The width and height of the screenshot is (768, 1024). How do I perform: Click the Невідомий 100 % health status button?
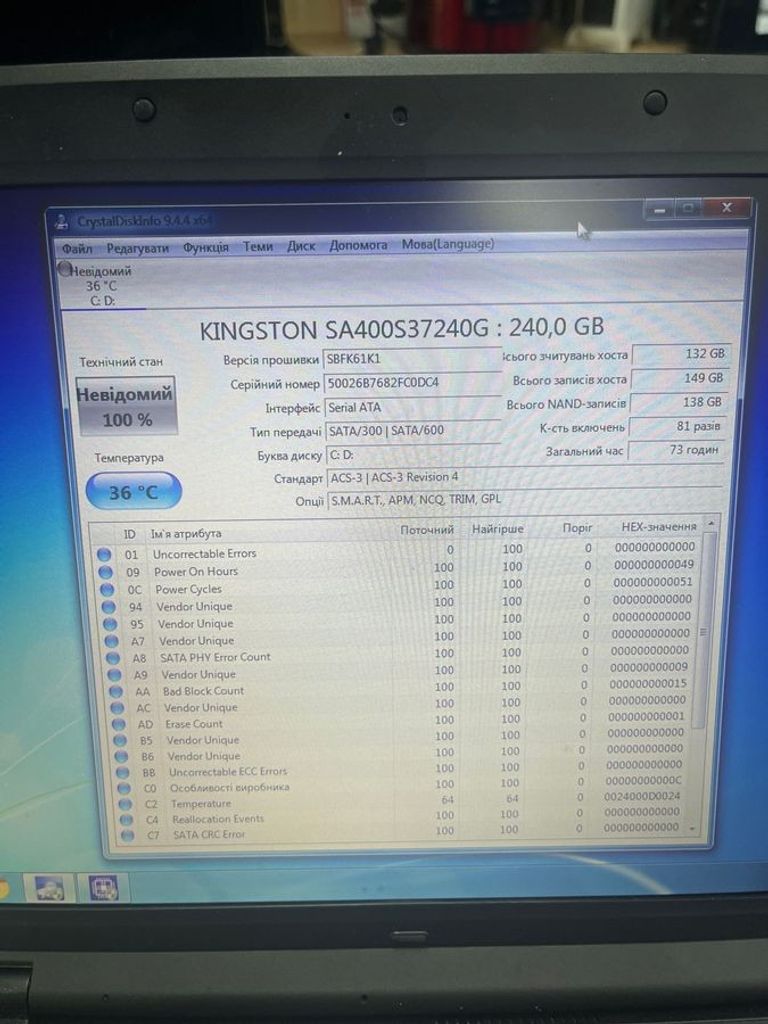(126, 406)
